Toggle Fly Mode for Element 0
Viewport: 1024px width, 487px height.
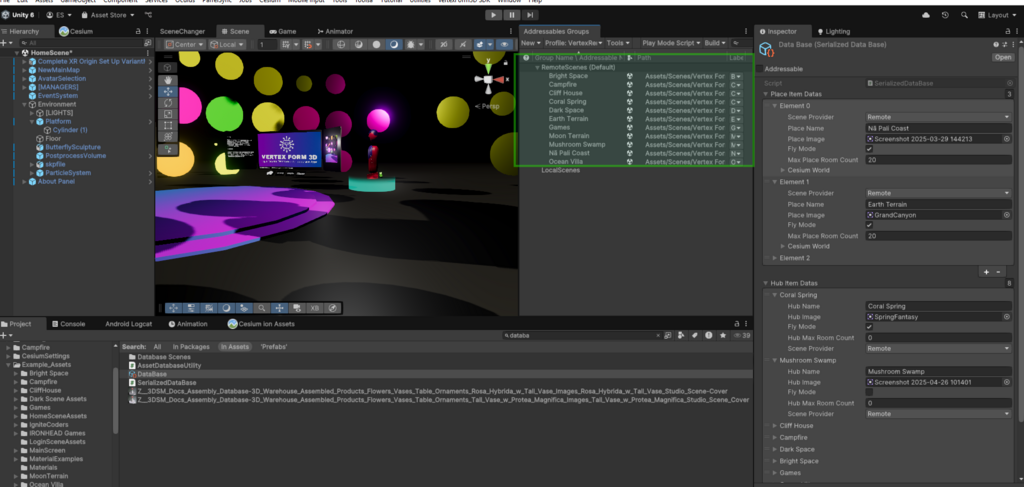(x=869, y=149)
